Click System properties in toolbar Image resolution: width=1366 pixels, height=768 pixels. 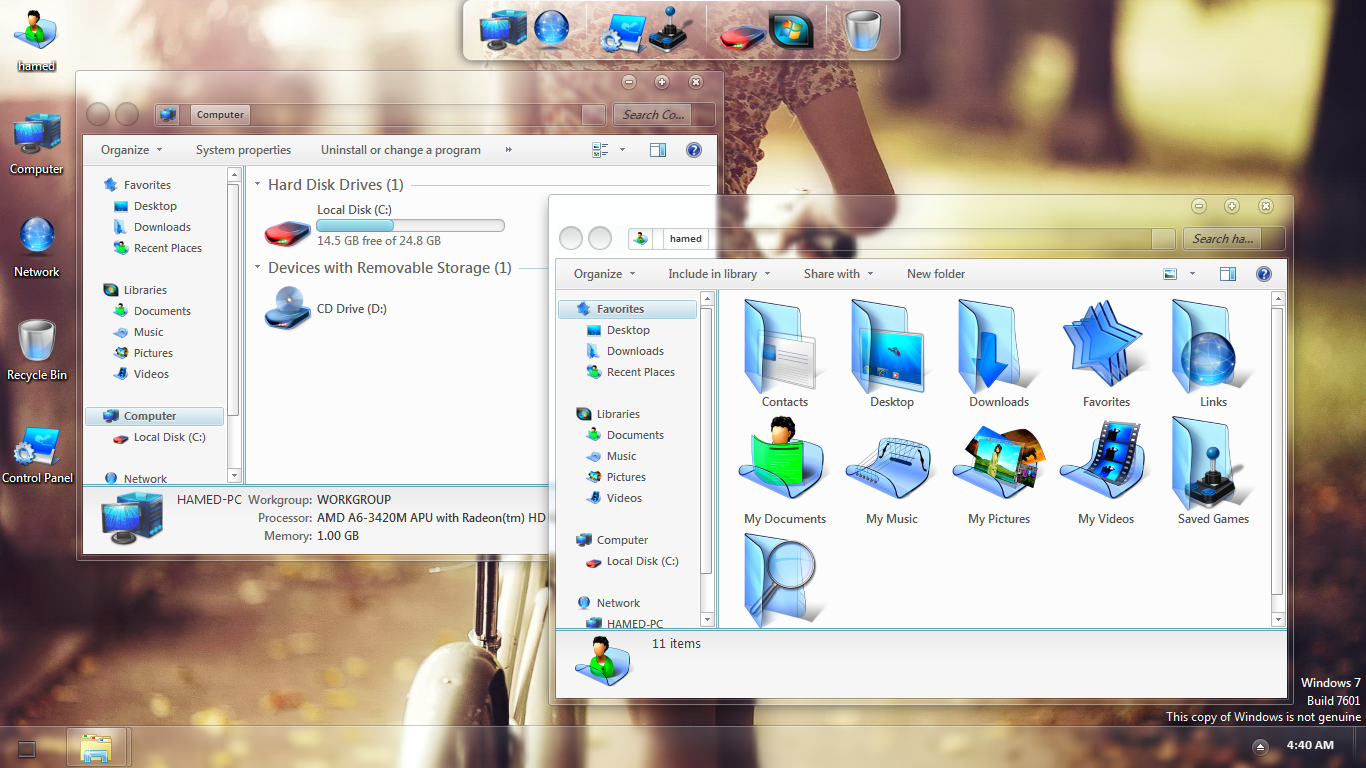tap(243, 150)
